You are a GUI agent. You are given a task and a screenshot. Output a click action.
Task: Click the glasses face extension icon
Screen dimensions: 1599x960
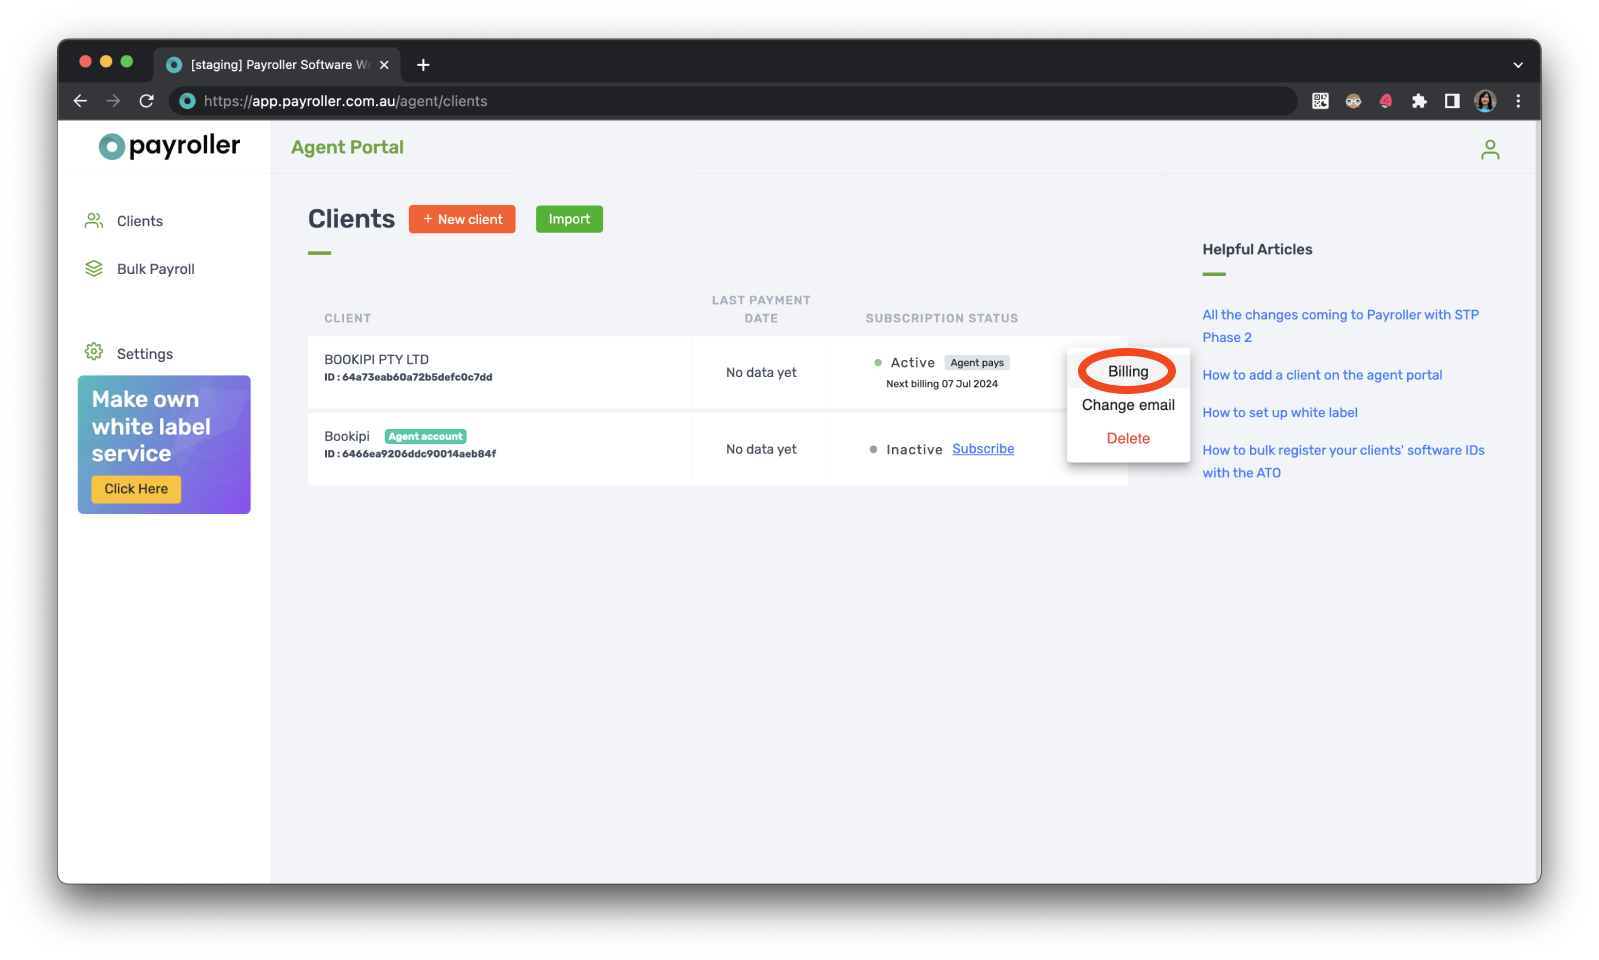point(1353,101)
